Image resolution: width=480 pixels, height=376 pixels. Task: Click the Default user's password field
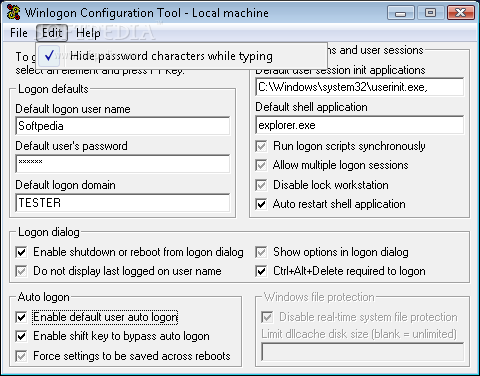point(123,163)
